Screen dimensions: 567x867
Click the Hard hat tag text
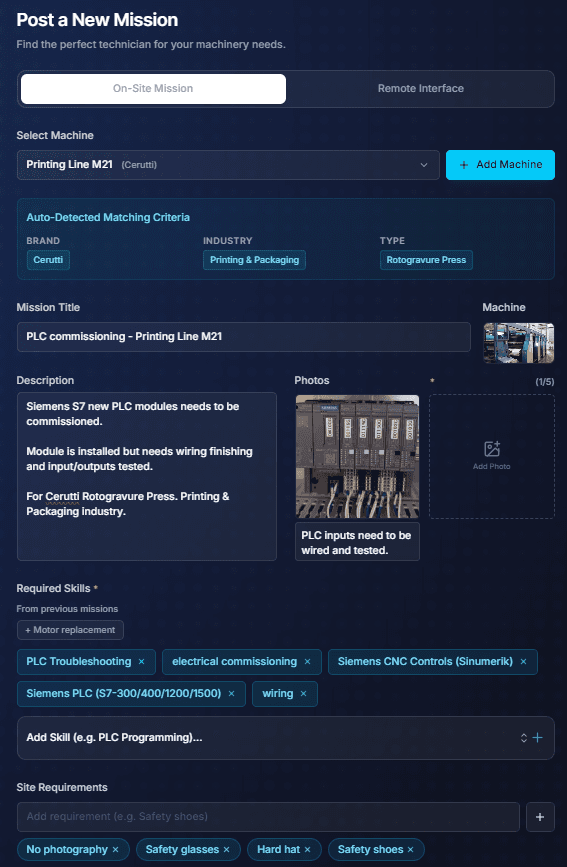(278, 849)
